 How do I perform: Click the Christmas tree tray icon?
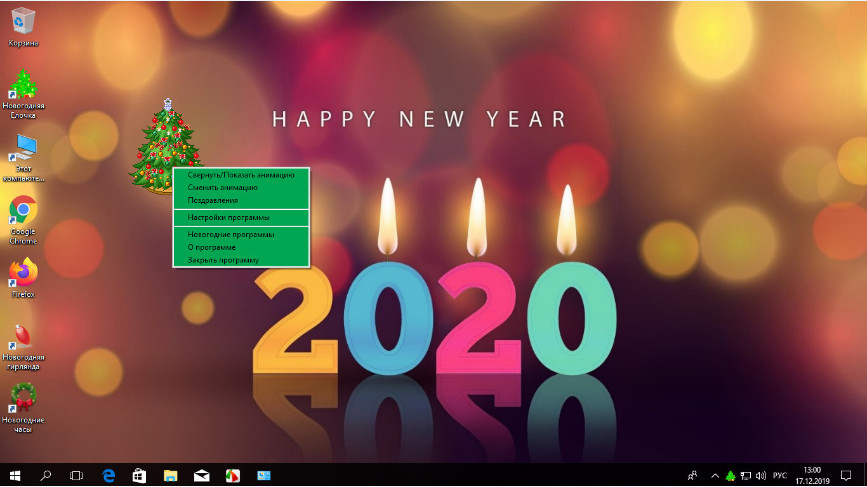click(x=730, y=475)
